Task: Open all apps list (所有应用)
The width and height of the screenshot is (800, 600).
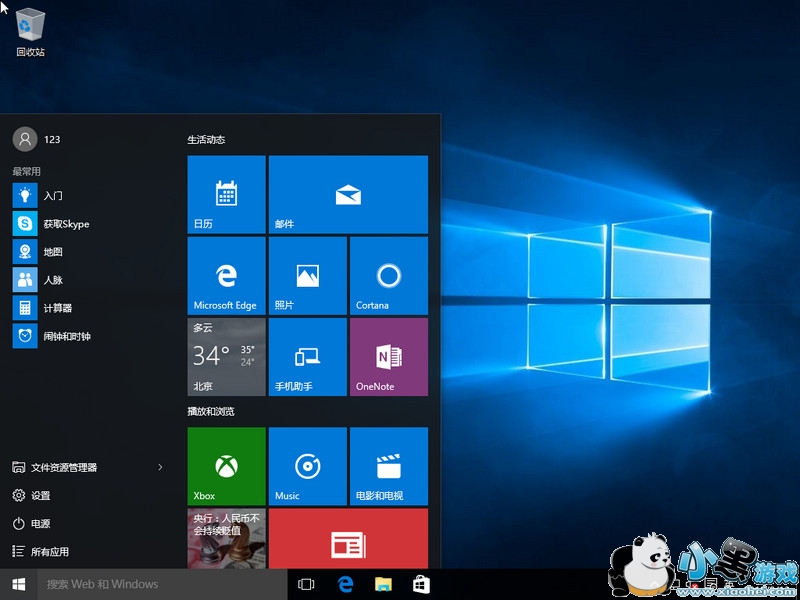Action: click(x=49, y=551)
